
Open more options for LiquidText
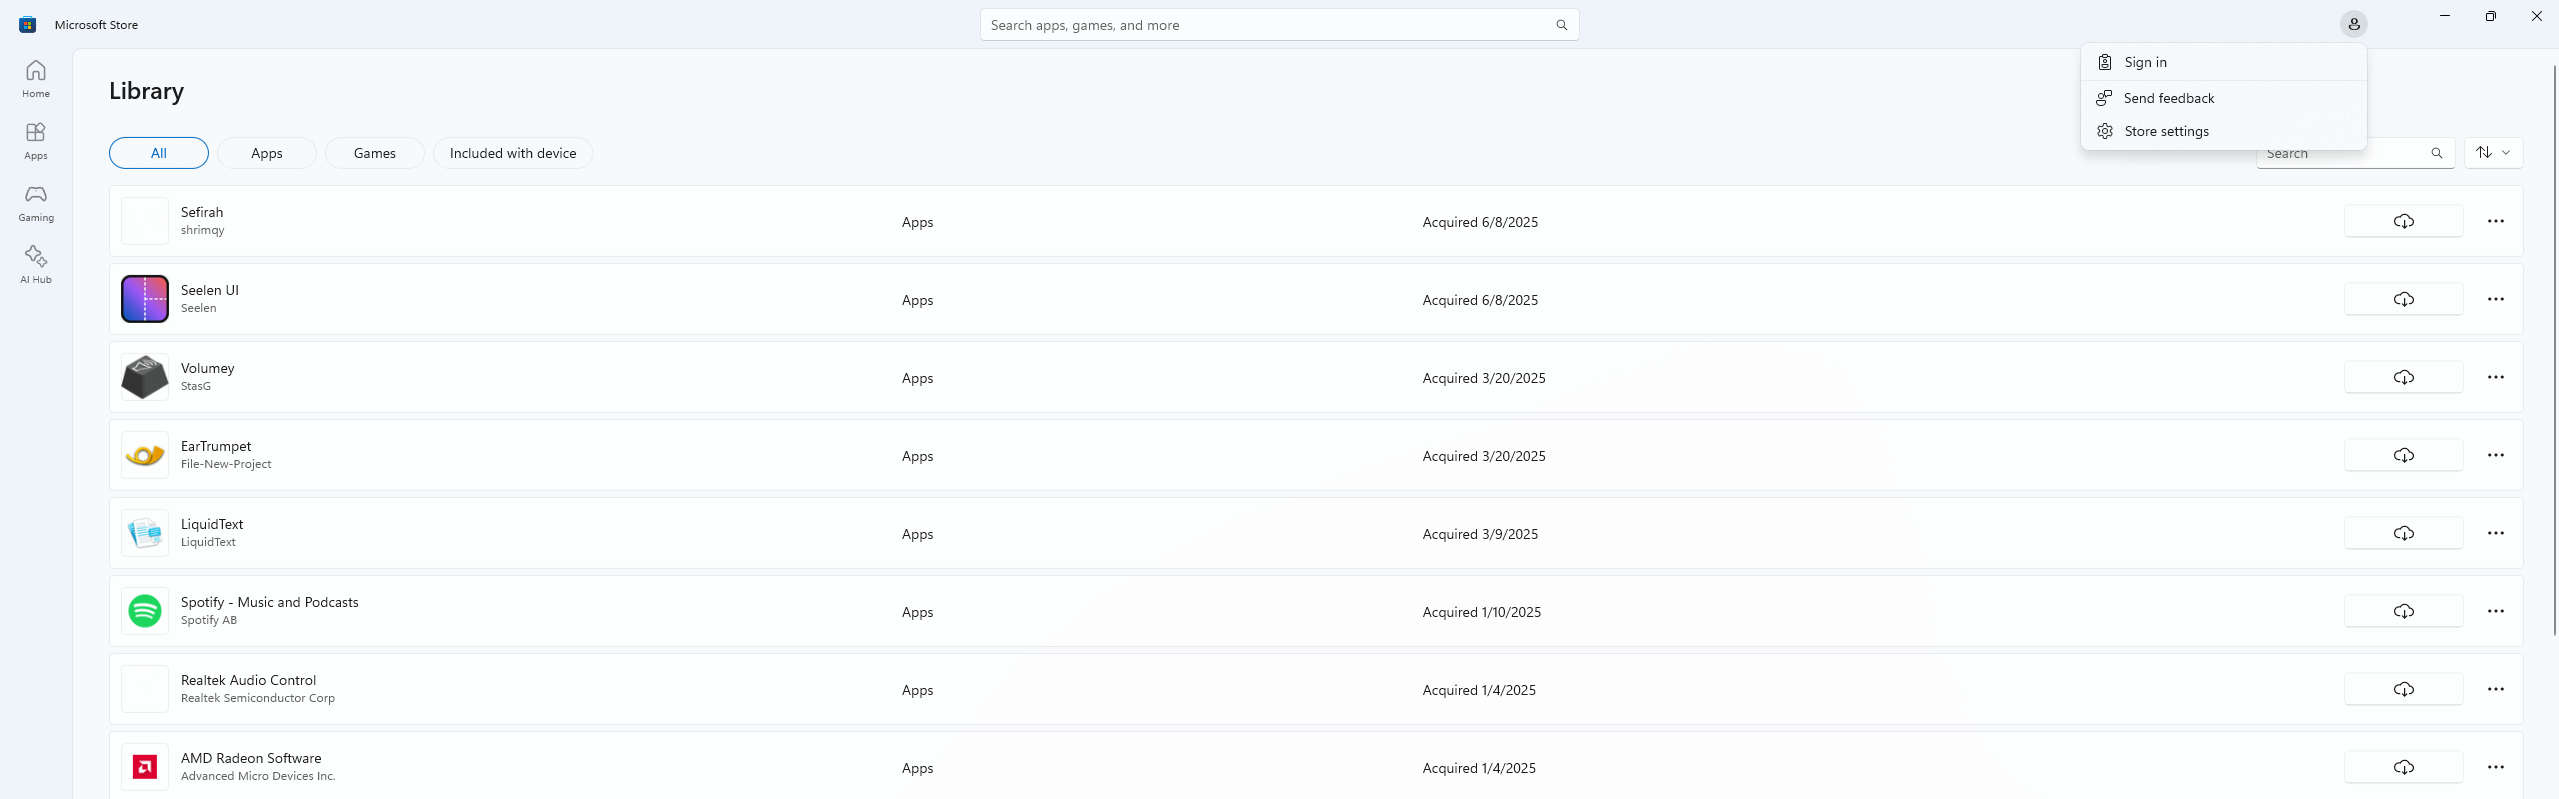tap(2495, 533)
